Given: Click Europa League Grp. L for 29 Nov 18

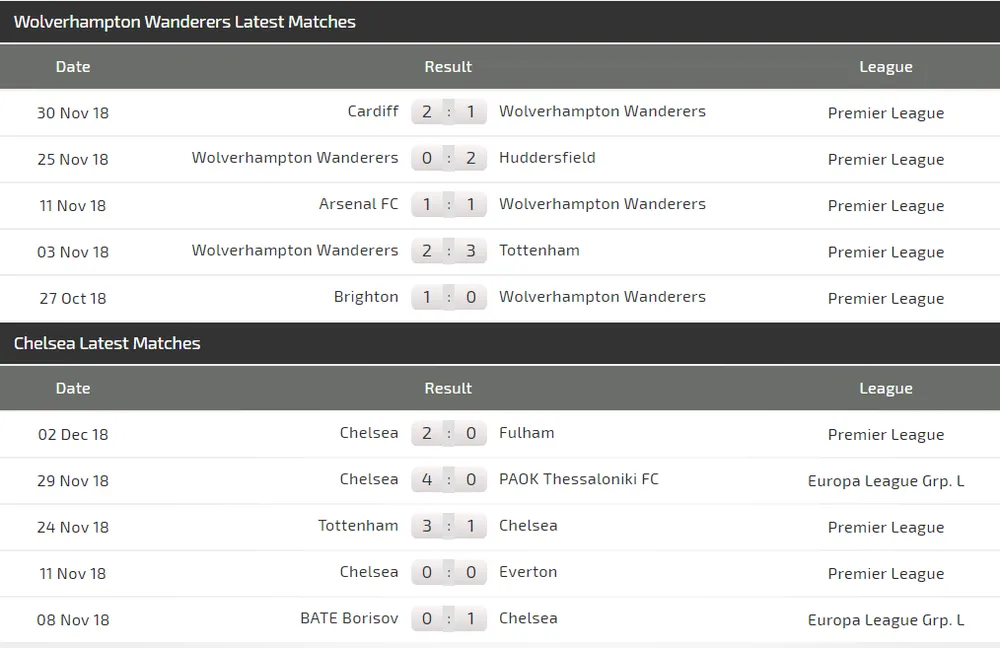Looking at the screenshot, I should click(x=885, y=481).
